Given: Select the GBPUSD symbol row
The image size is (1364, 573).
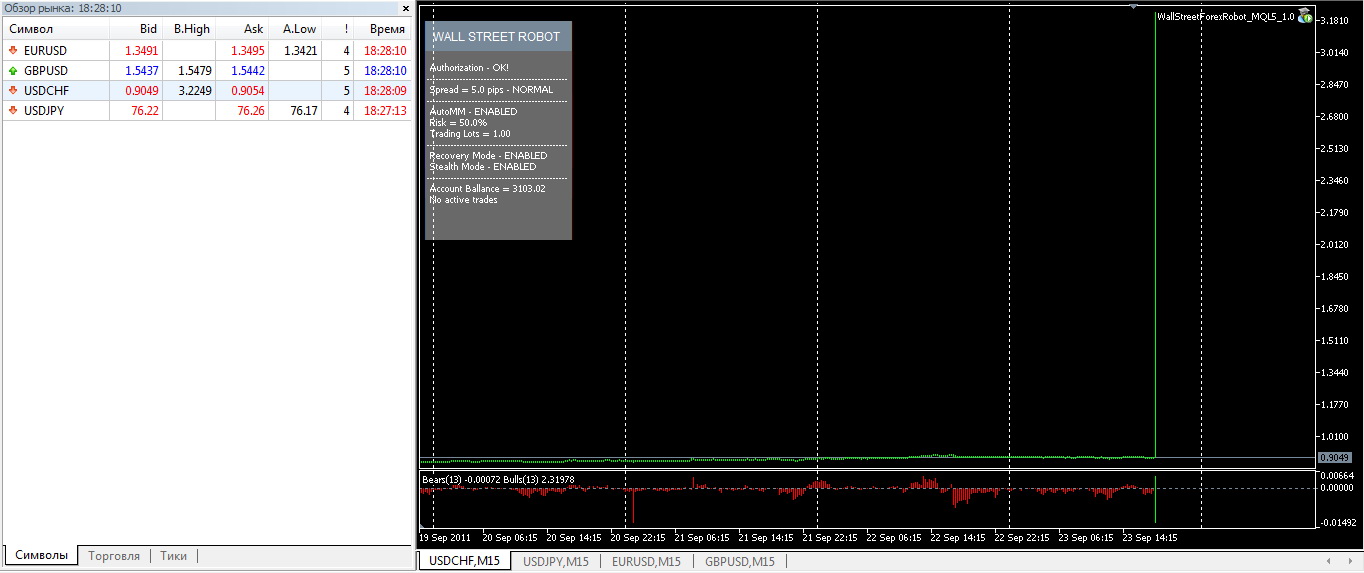Looking at the screenshot, I should 206,71.
